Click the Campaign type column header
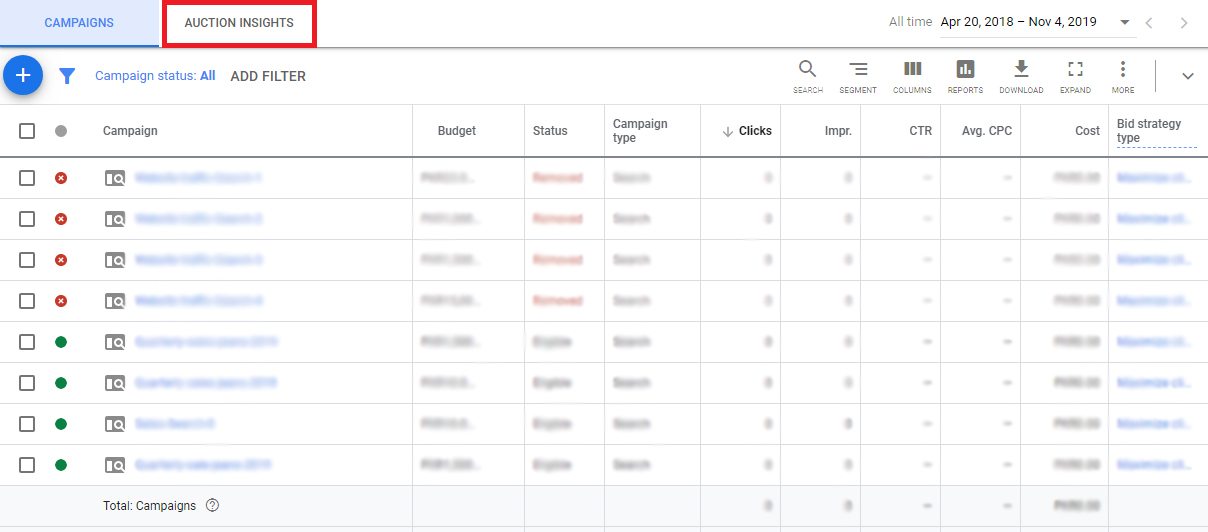 tap(640, 131)
